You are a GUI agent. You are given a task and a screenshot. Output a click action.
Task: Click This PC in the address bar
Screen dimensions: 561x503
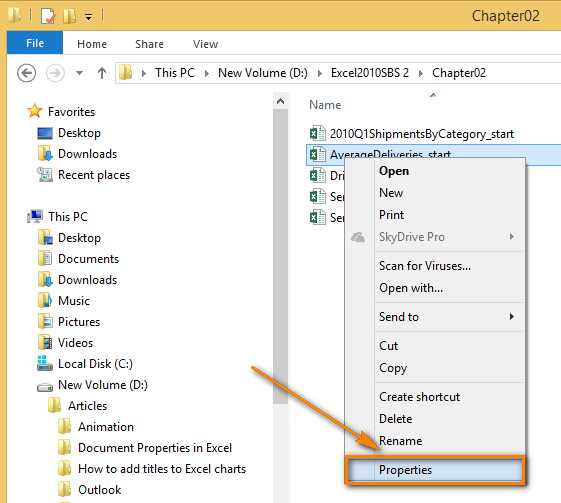coord(175,73)
